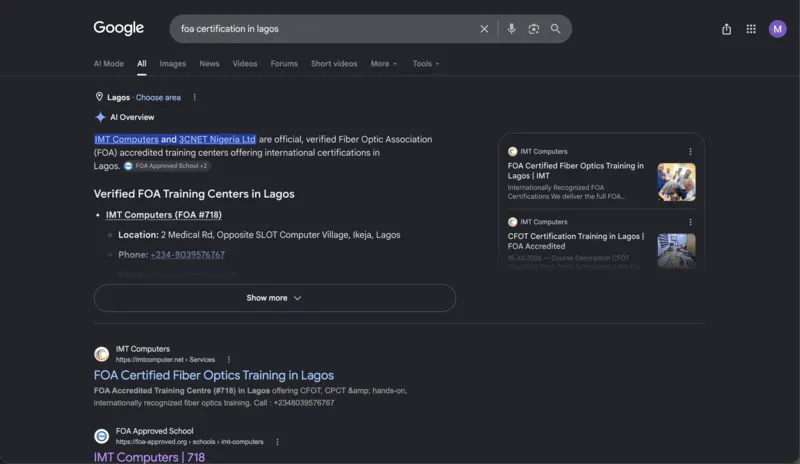Open the Google apps grid
The height and width of the screenshot is (464, 800).
751,29
